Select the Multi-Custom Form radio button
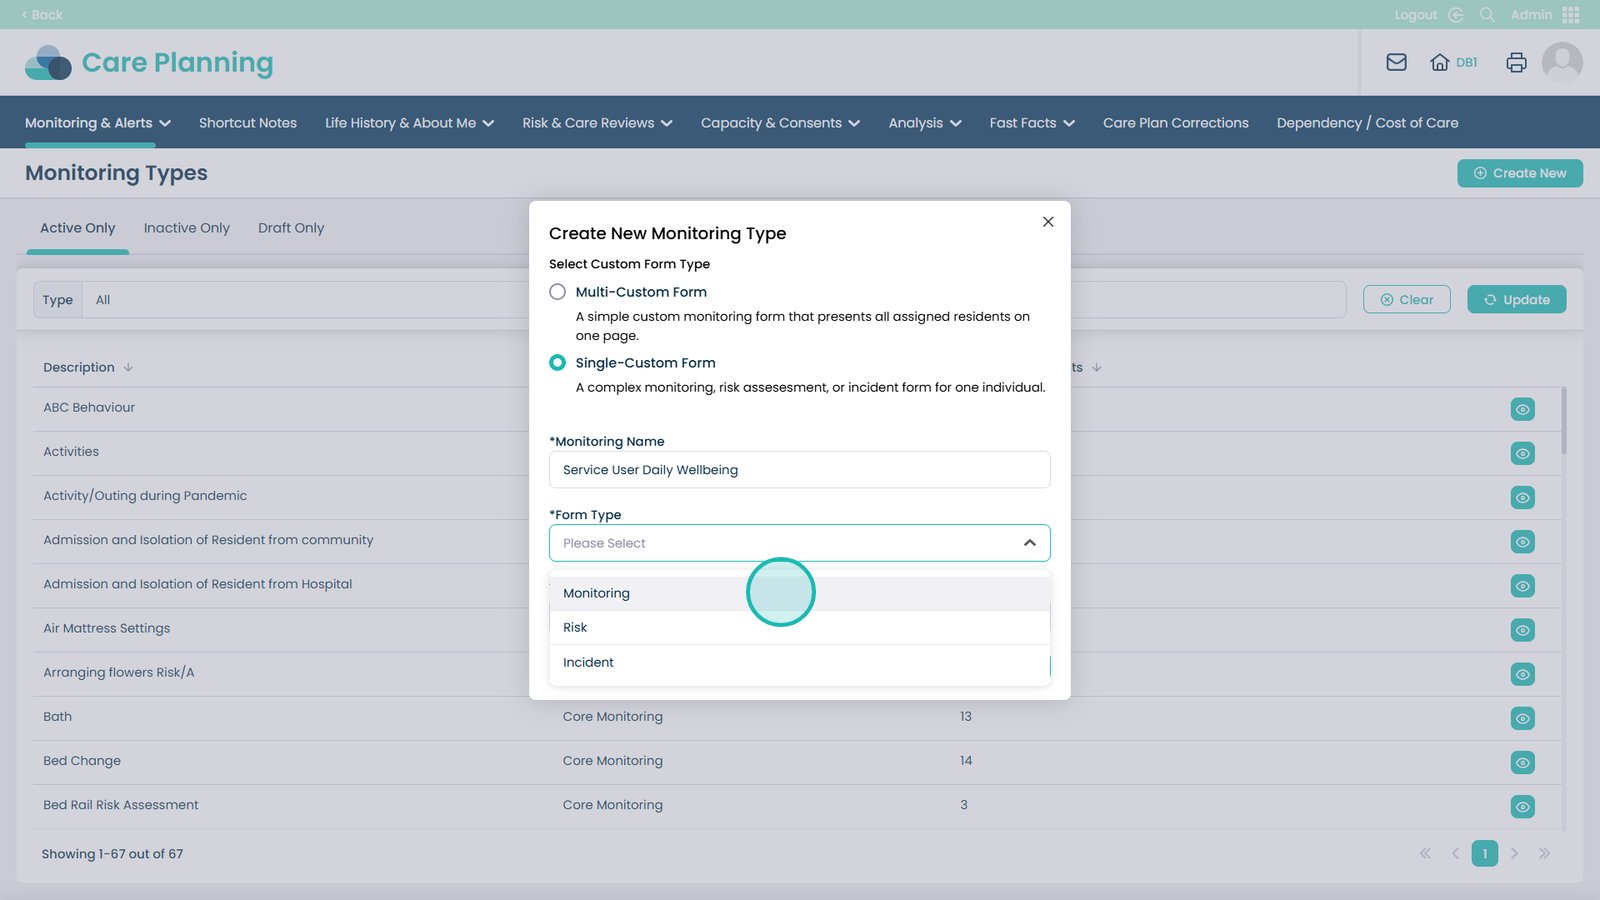 pyautogui.click(x=558, y=292)
